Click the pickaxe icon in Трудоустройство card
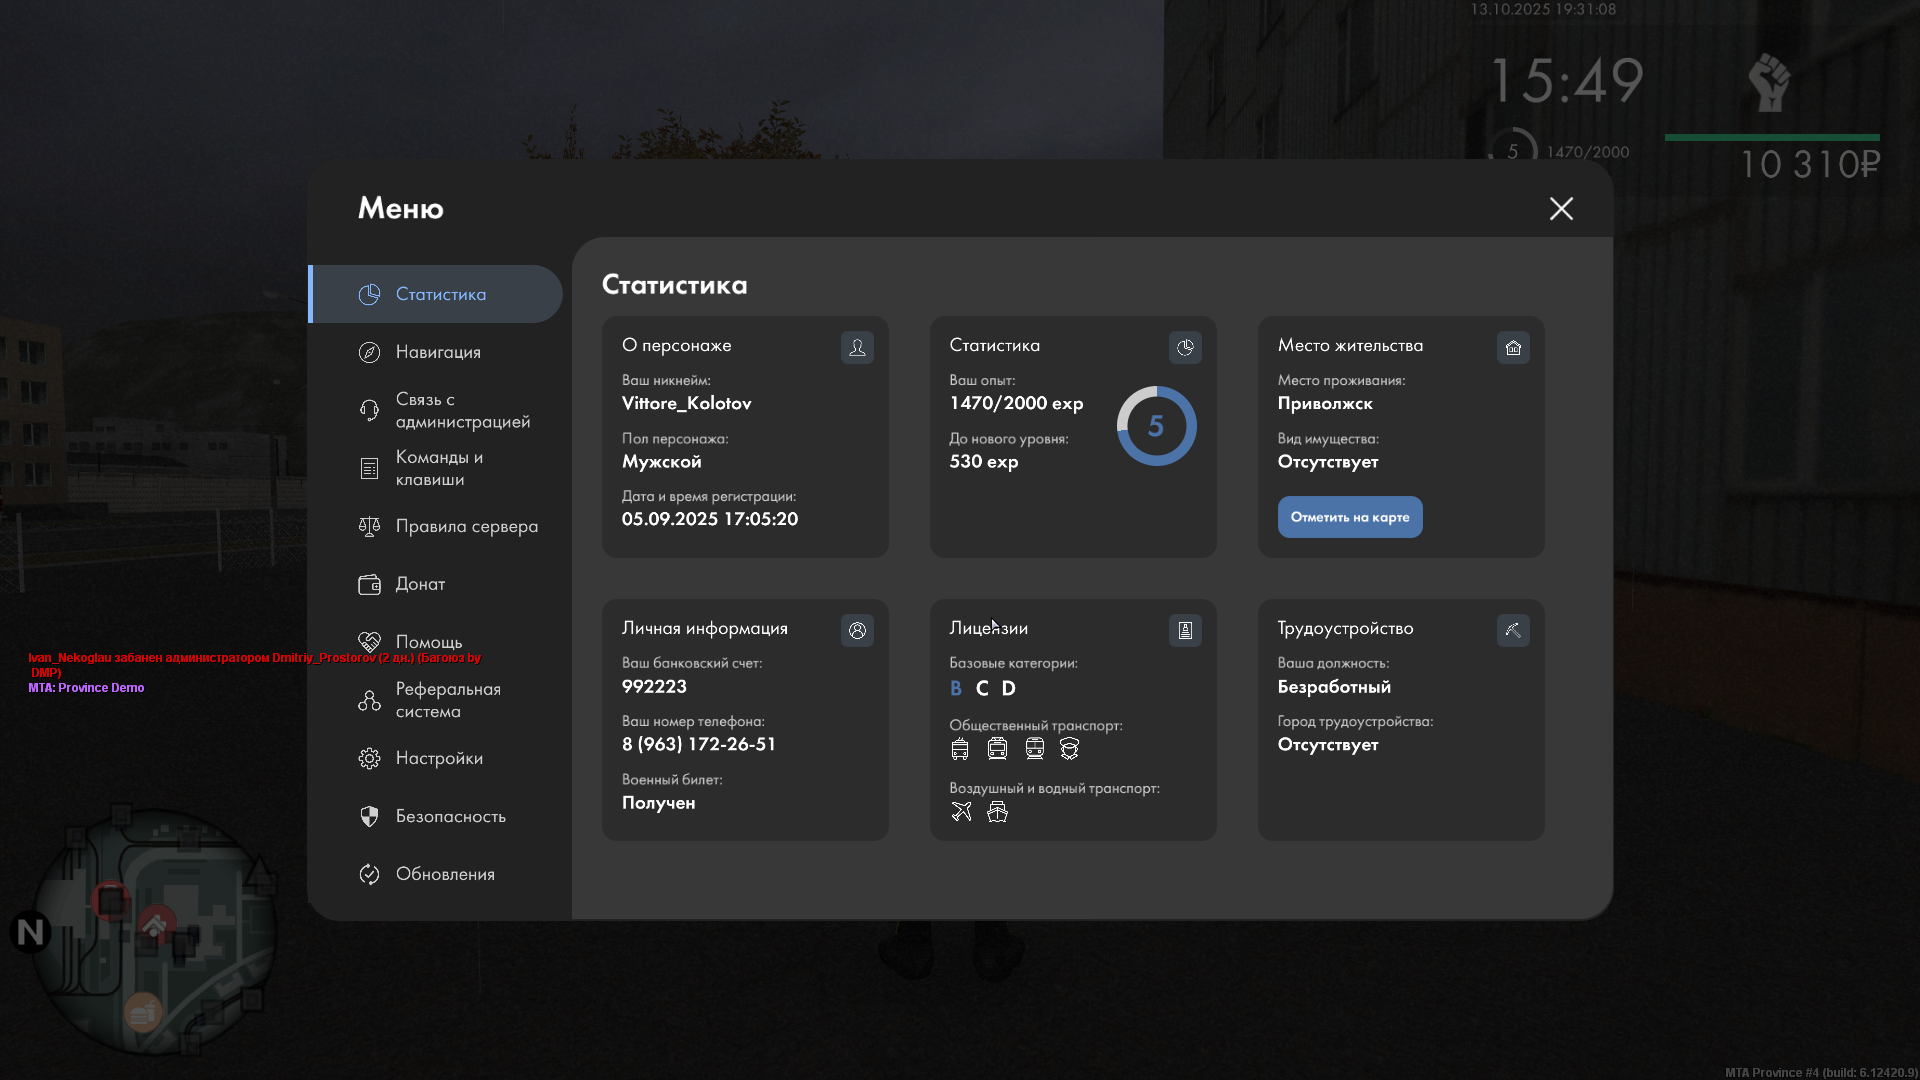1920x1080 pixels. point(1513,630)
